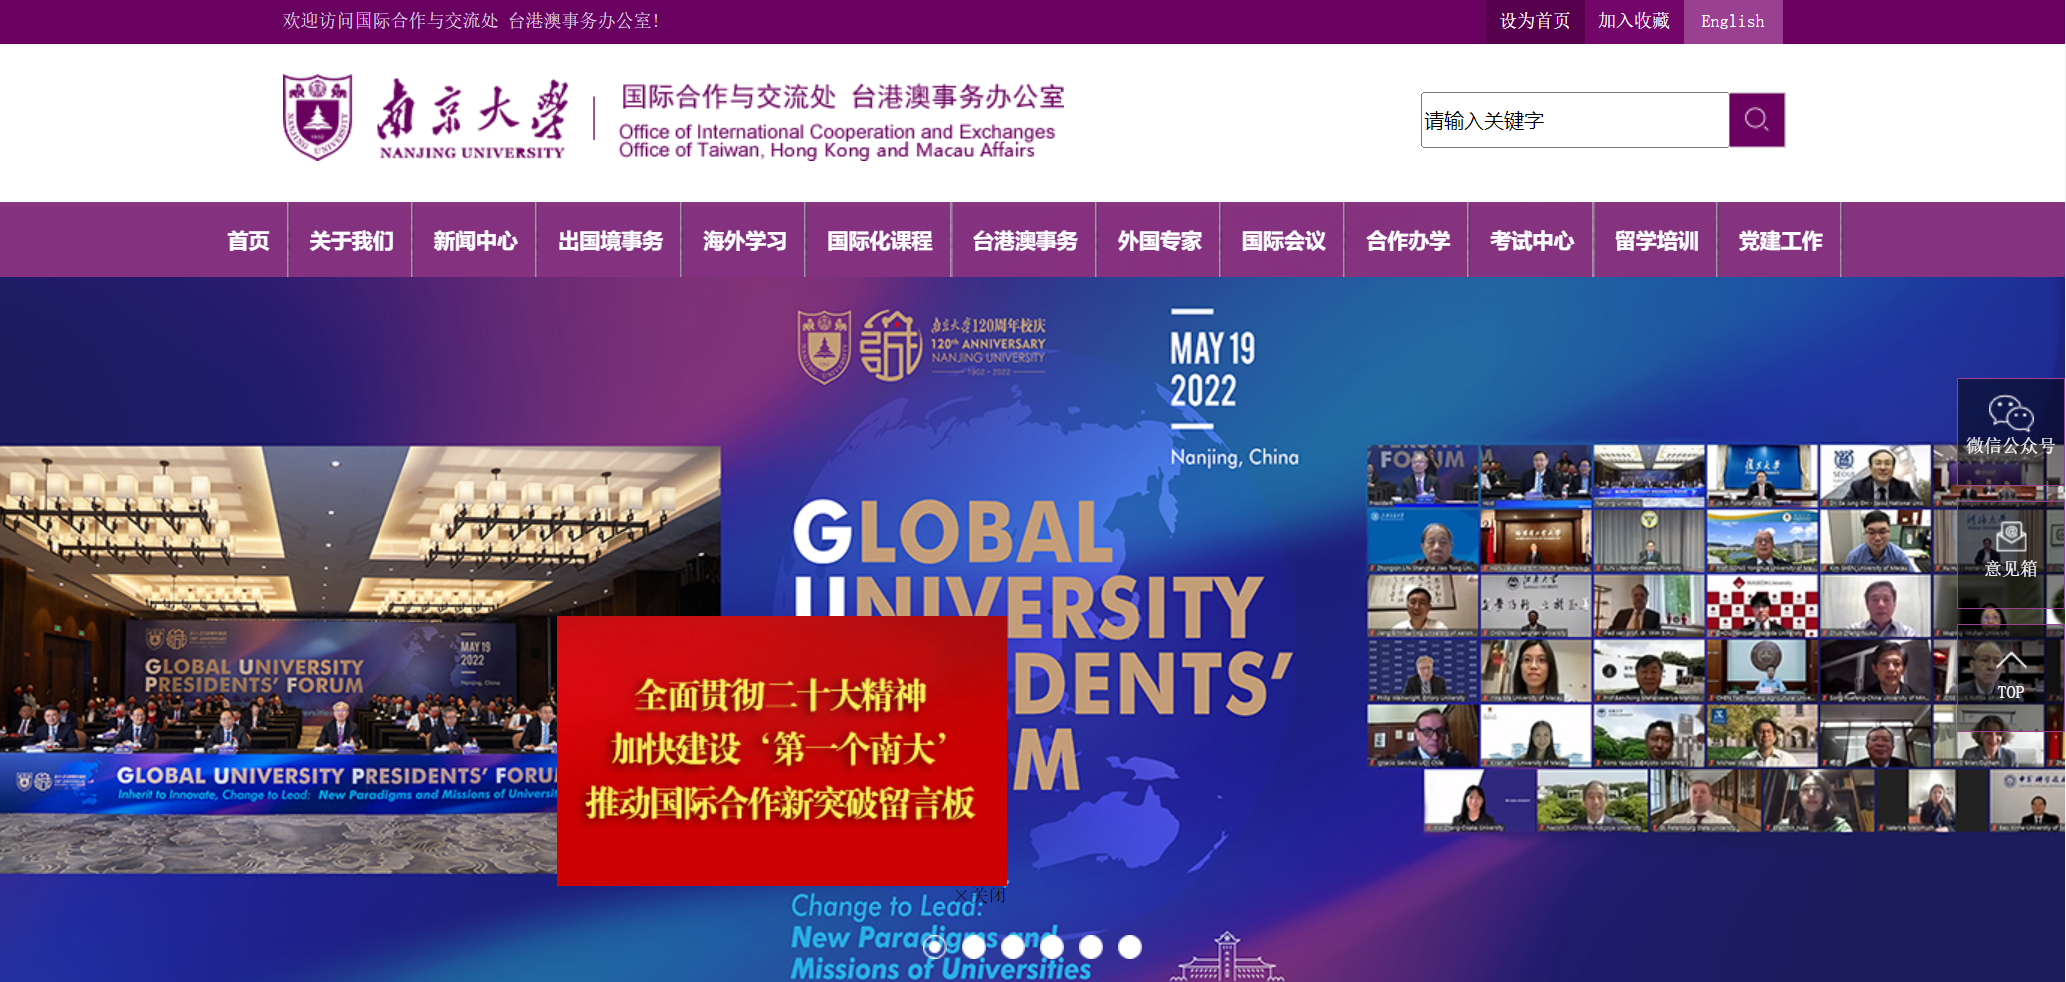Close the red popup with ×关闭
Image resolution: width=2066 pixels, height=982 pixels.
[x=980, y=895]
